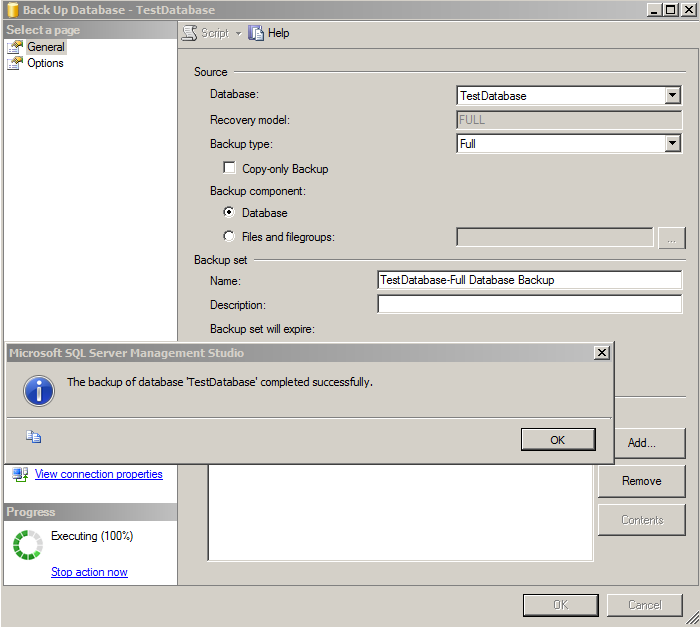
Task: Click the green progress spinner icon
Action: (x=27, y=545)
